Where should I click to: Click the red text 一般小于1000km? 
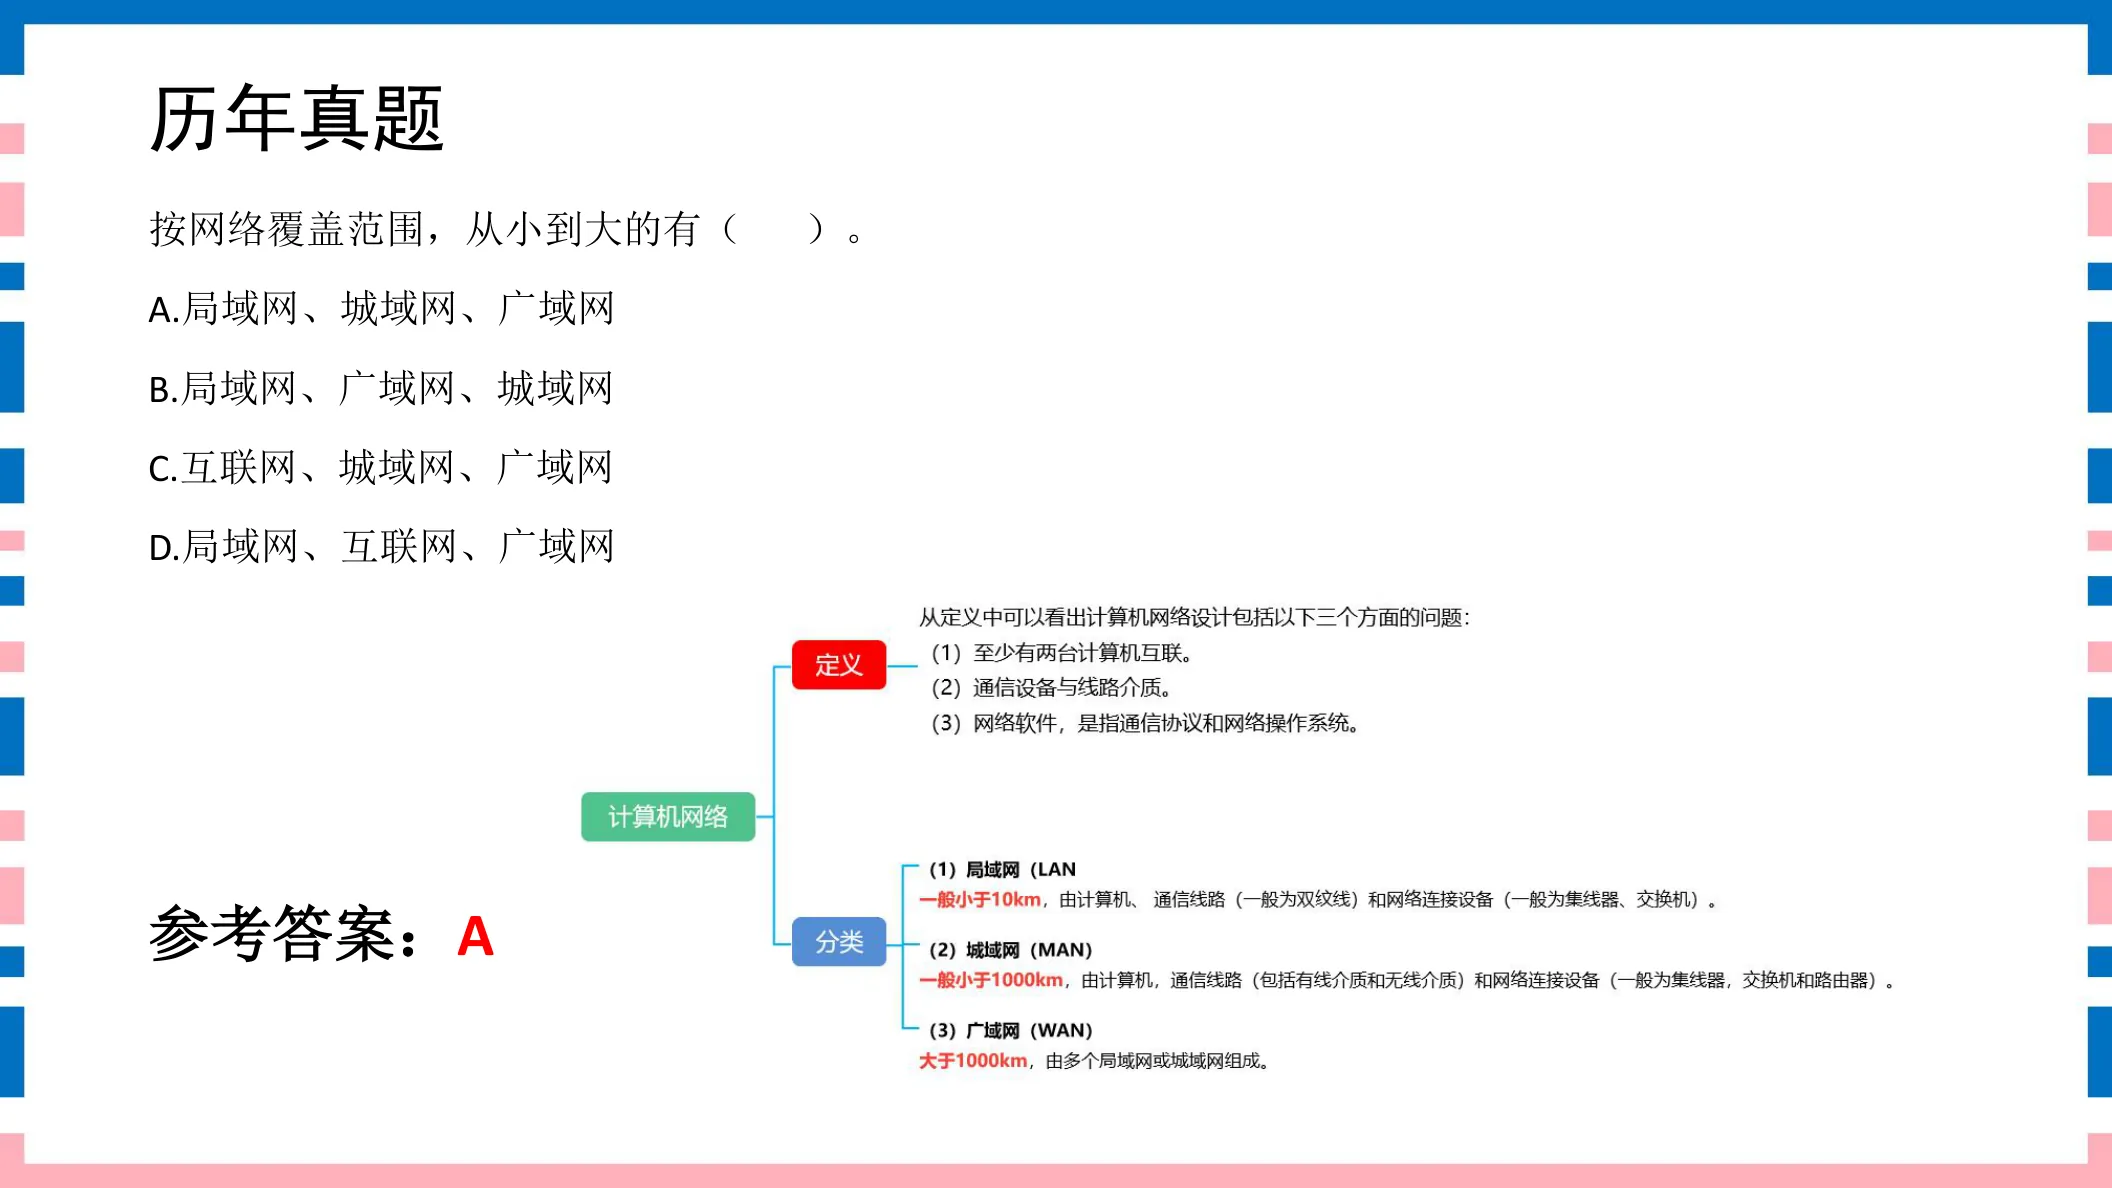pyautogui.click(x=991, y=980)
